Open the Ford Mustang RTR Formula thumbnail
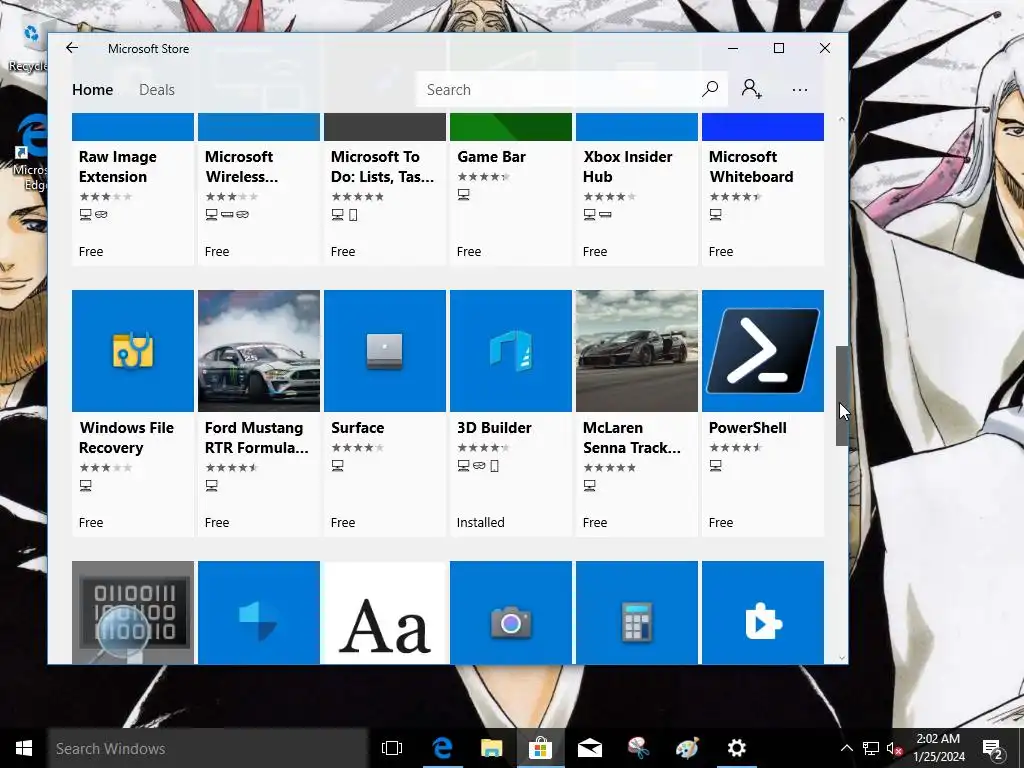The image size is (1024, 768). point(259,351)
